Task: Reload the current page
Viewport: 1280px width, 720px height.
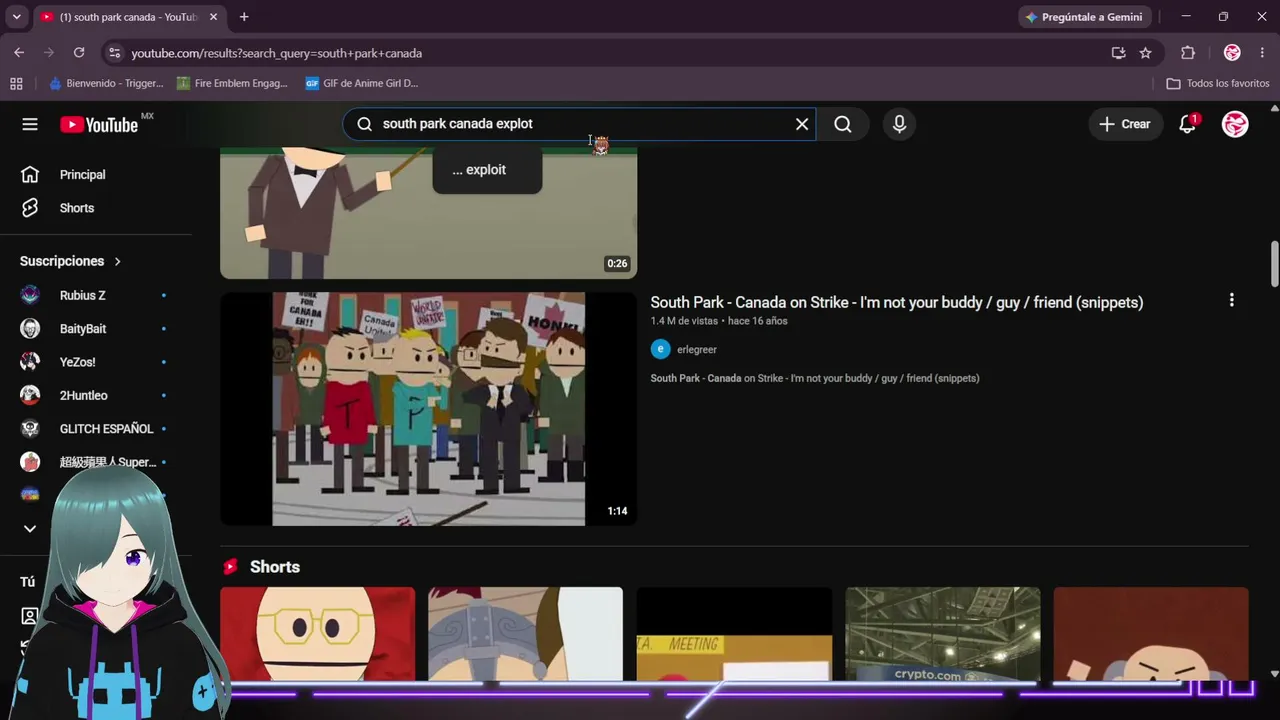Action: click(79, 53)
